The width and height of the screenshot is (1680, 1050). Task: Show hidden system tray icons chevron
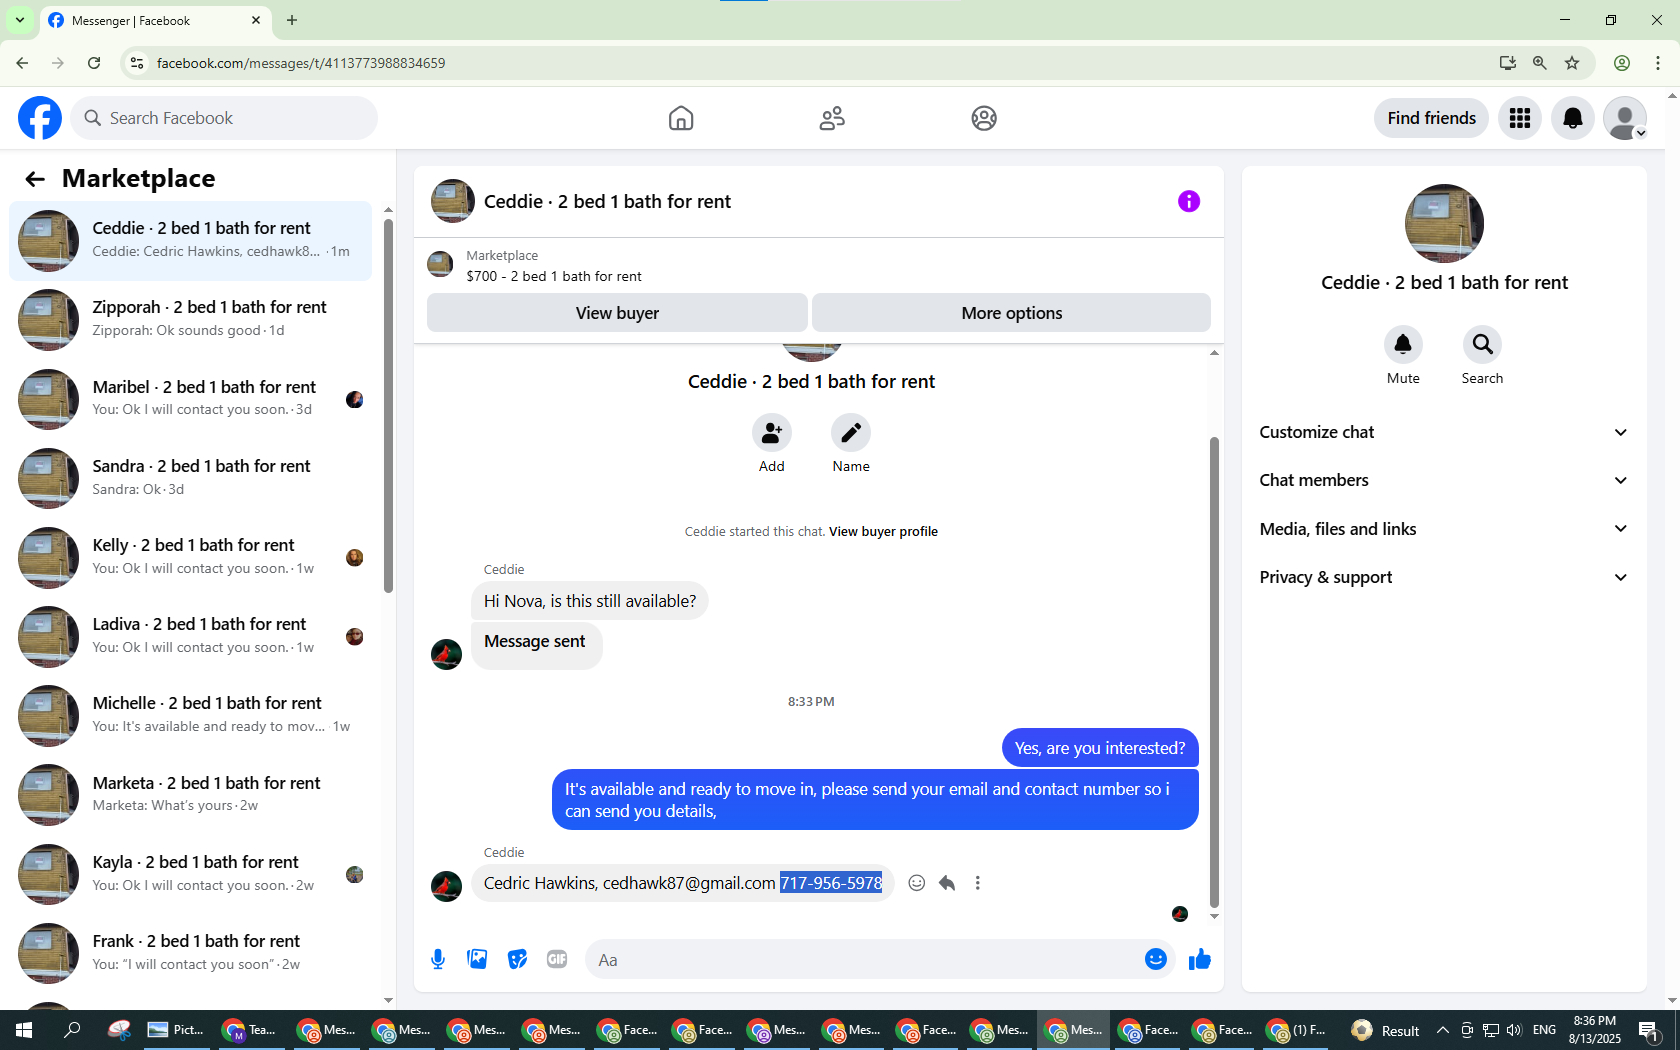click(1442, 1030)
